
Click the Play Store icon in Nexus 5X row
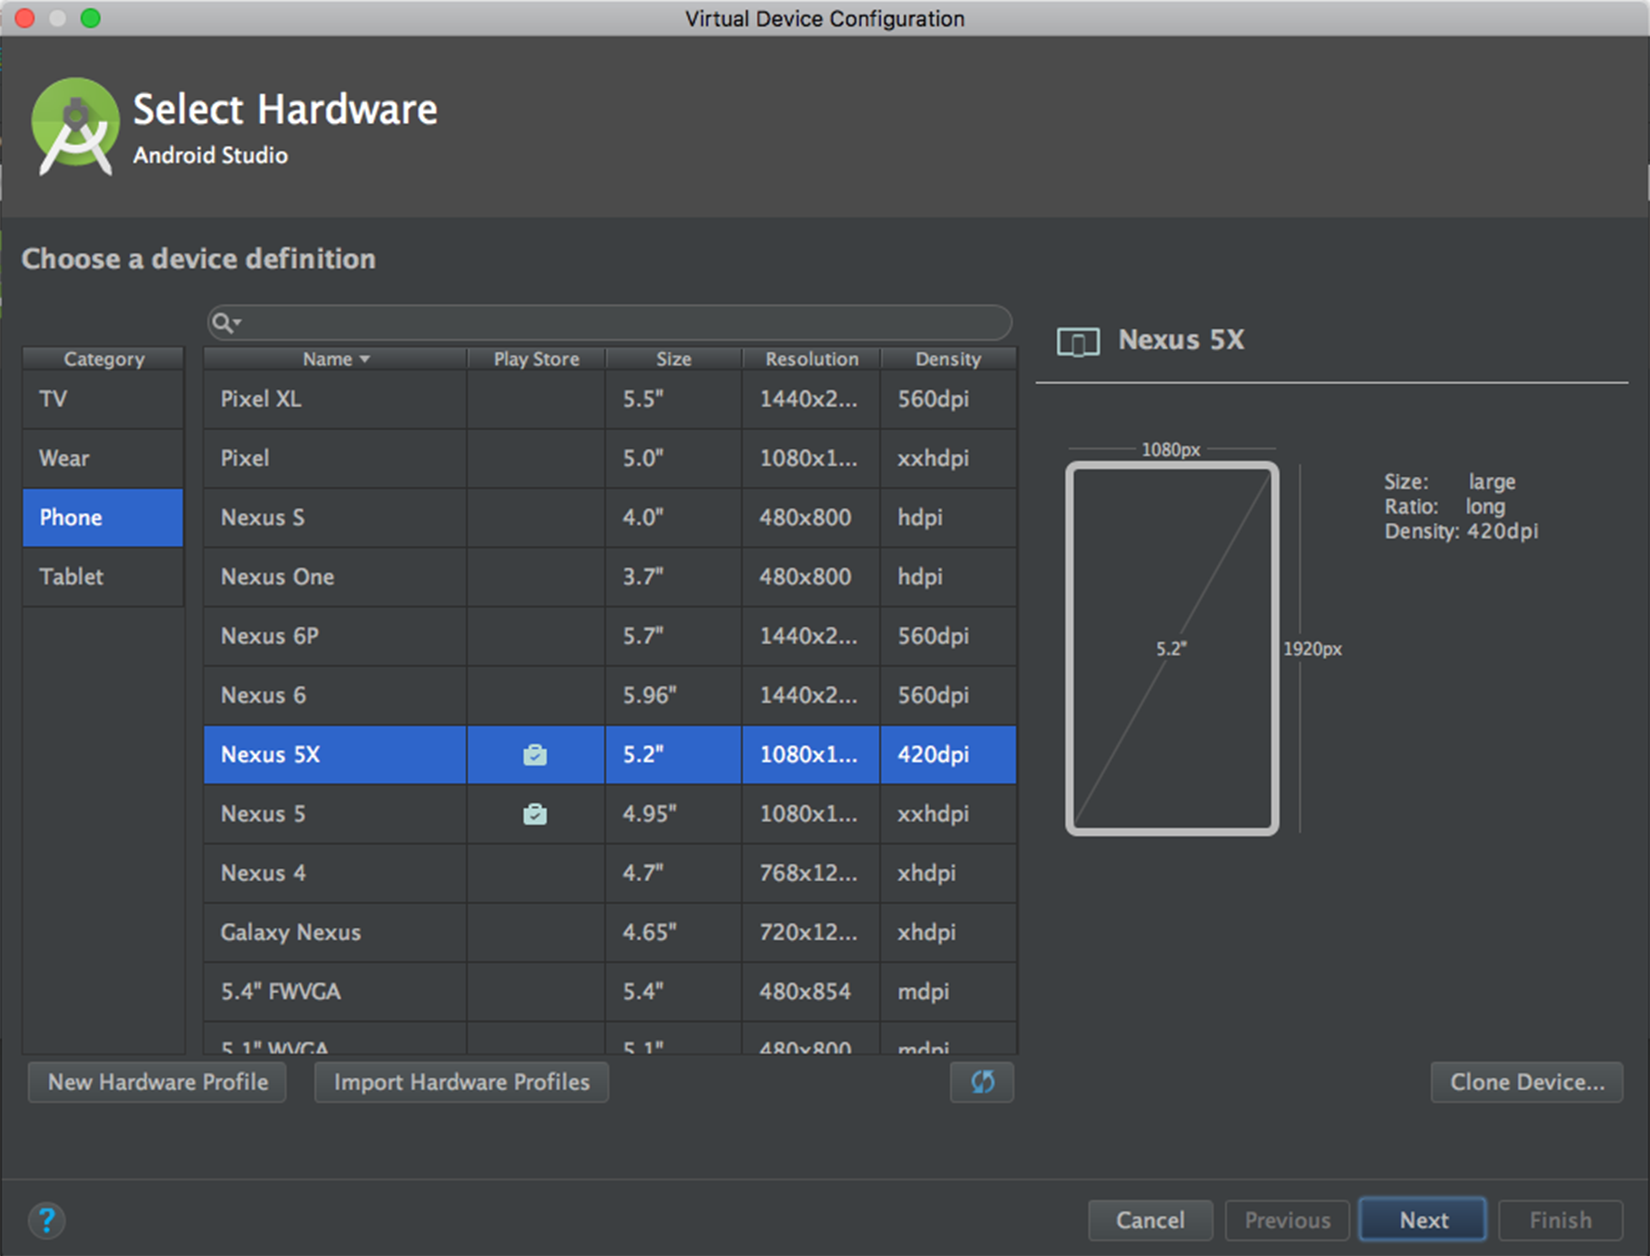click(x=535, y=755)
